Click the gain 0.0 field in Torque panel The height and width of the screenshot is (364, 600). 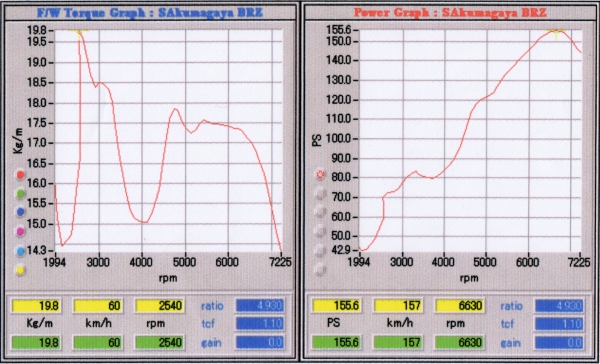coord(260,342)
